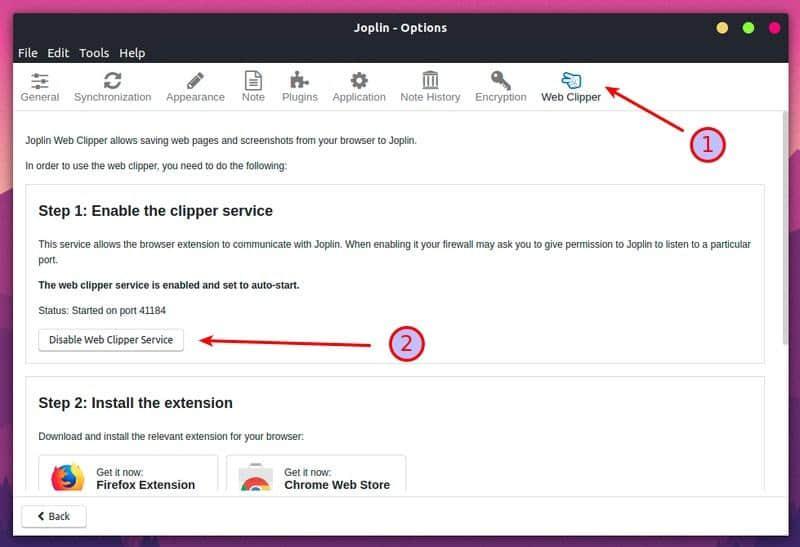Viewport: 800px width, 547px height.
Task: Open the Plugins puzzle piece icon
Action: pyautogui.click(x=299, y=80)
